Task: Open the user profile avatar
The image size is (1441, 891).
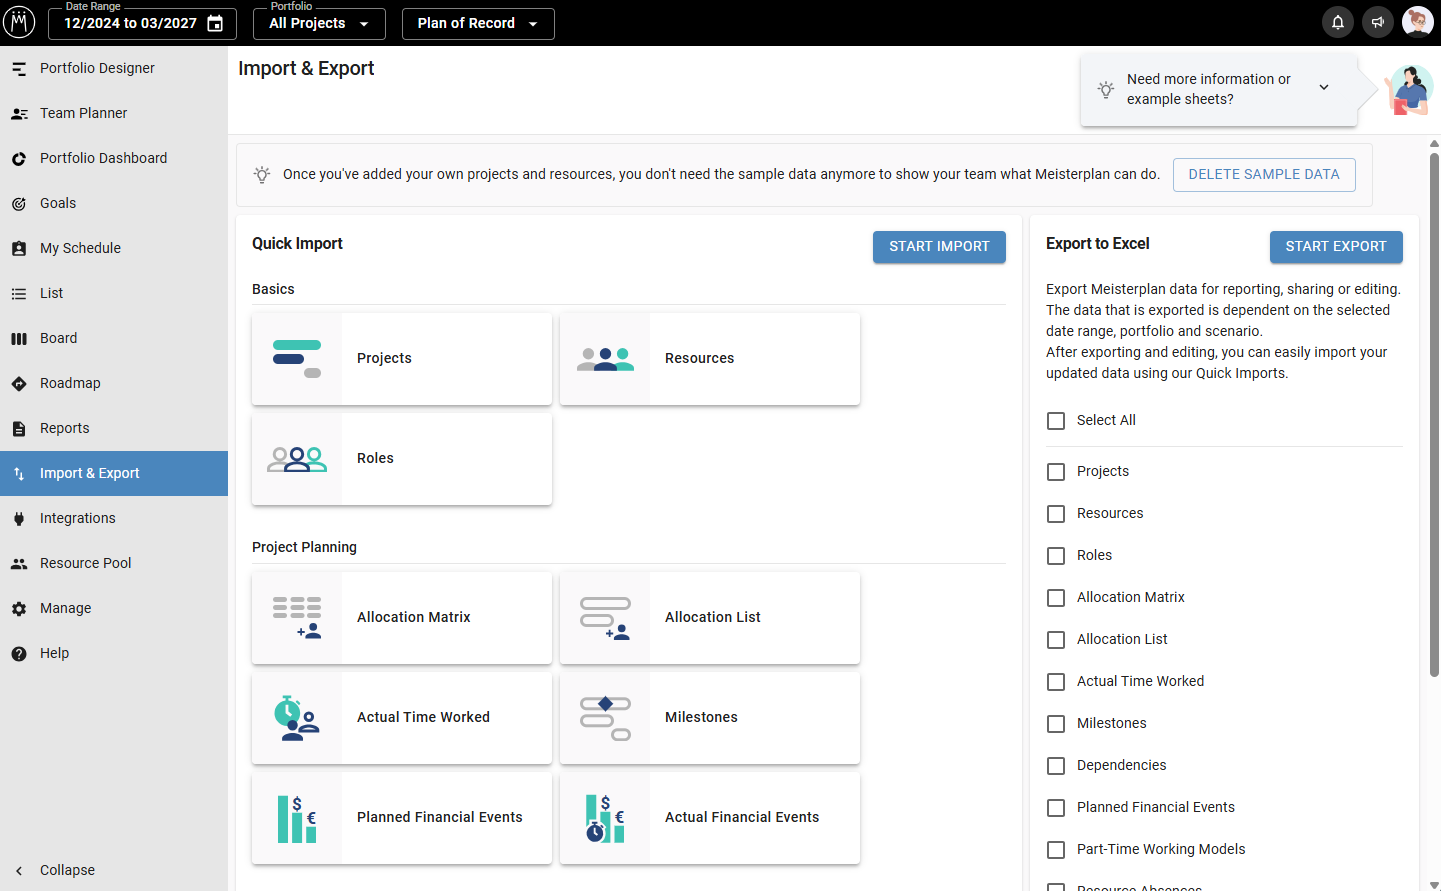Action: click(x=1418, y=22)
